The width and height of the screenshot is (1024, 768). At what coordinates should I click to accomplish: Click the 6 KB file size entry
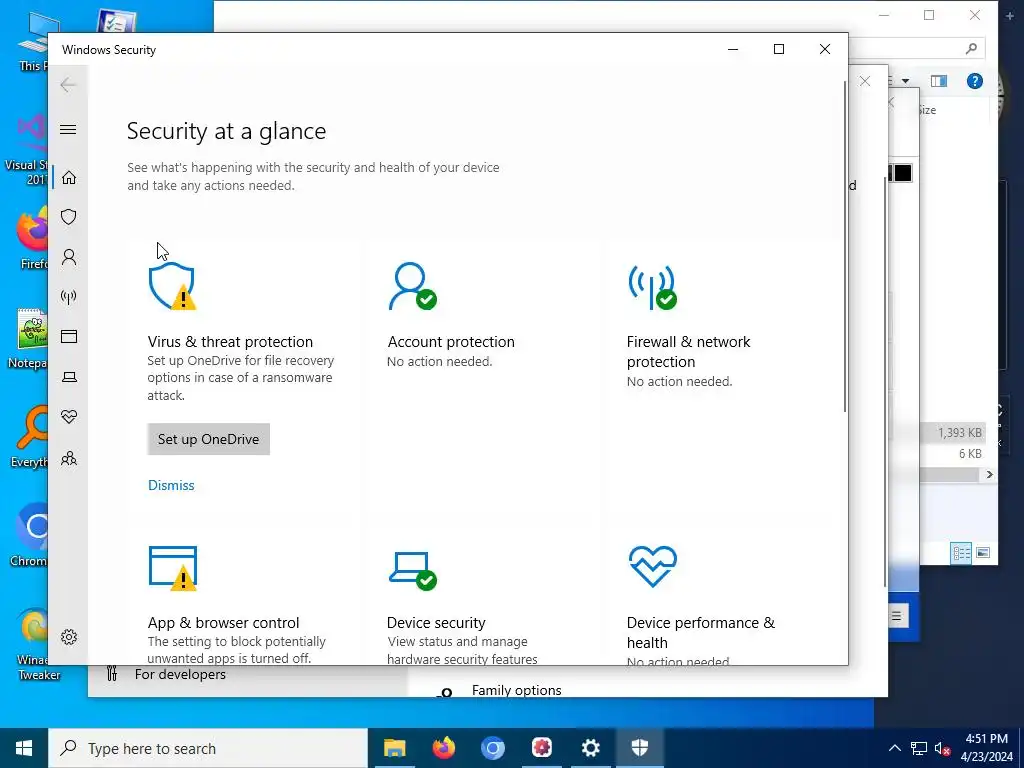[x=970, y=453]
